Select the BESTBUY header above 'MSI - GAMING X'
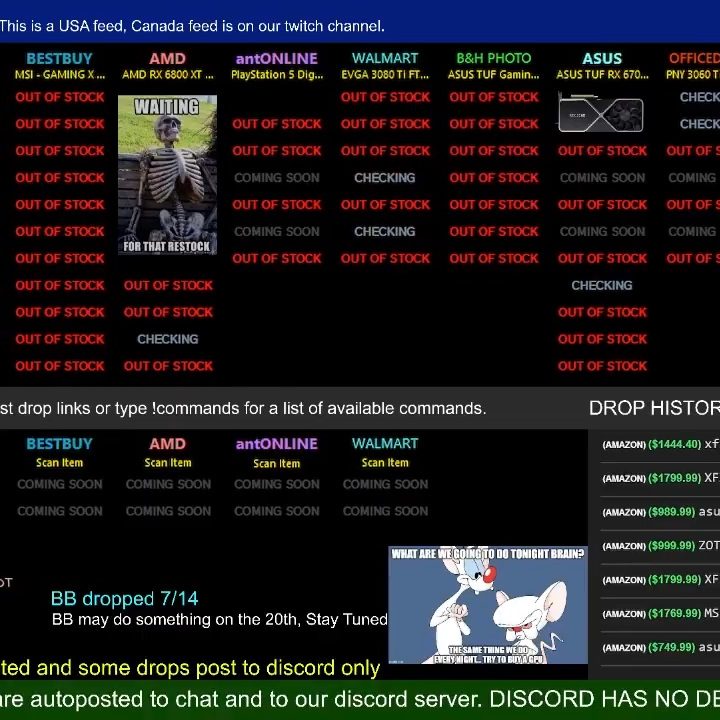This screenshot has height=720, width=720. [x=59, y=58]
